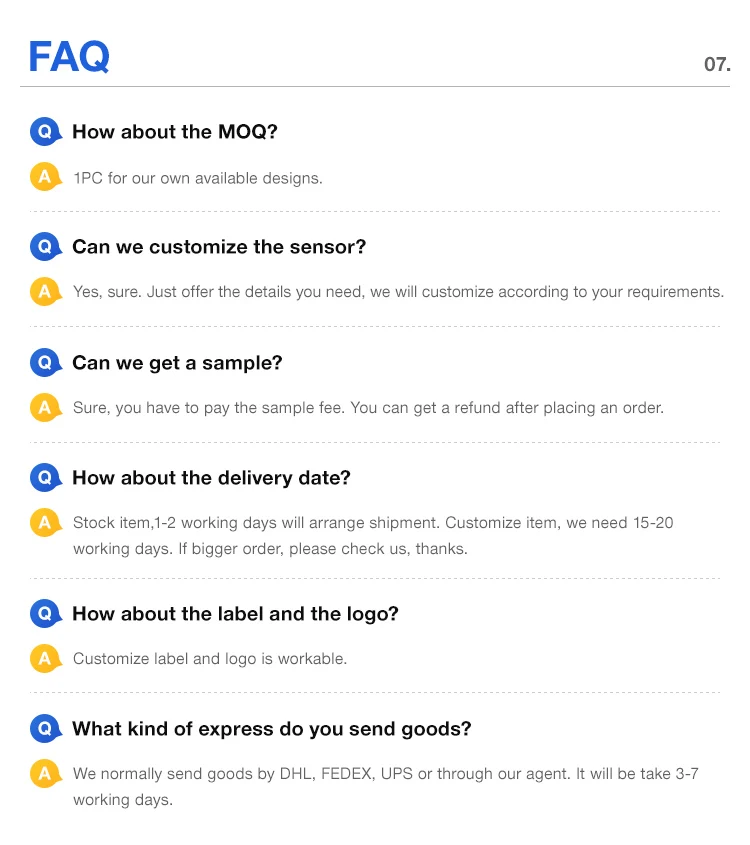Viewport: 750px width, 845px height.
Task: Click the Q icon beside the sample question
Action: [x=45, y=362]
